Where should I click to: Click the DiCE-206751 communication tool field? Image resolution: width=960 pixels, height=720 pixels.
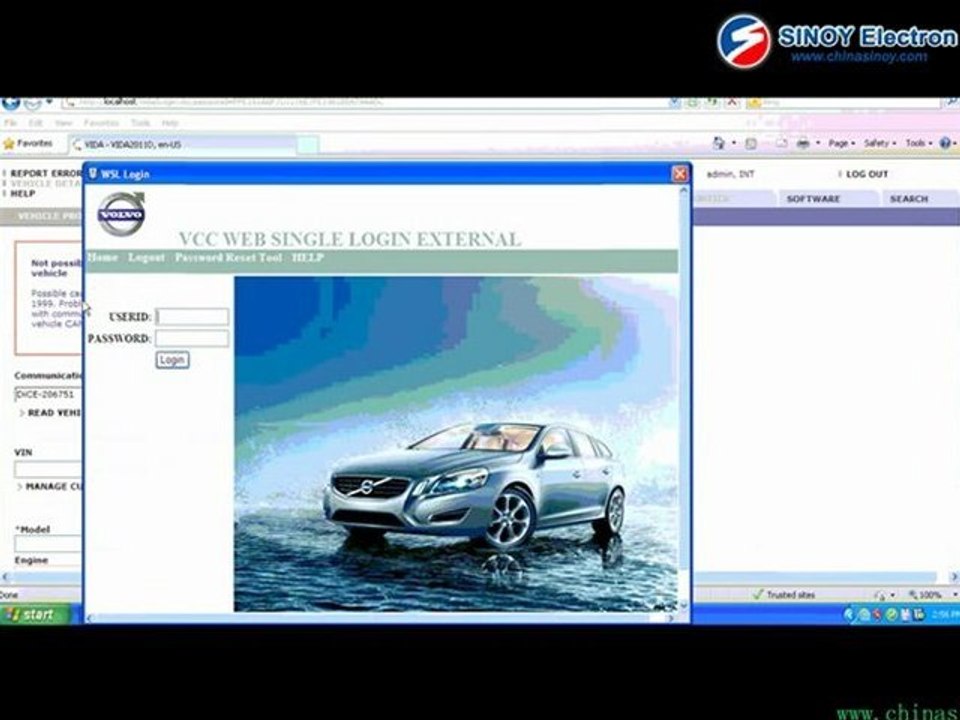(48, 394)
